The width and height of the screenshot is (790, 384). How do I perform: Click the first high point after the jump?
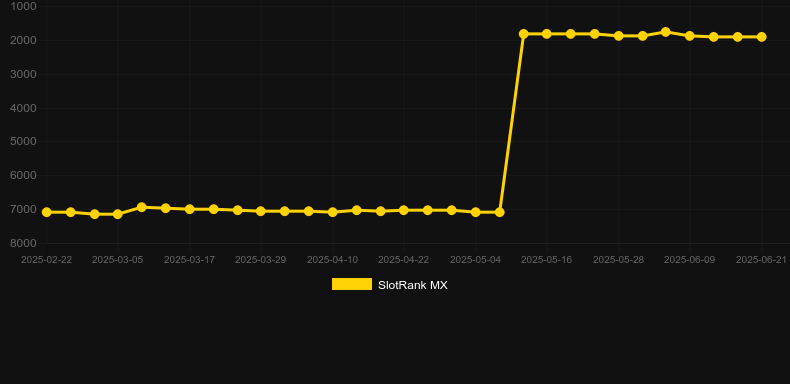(x=523, y=34)
